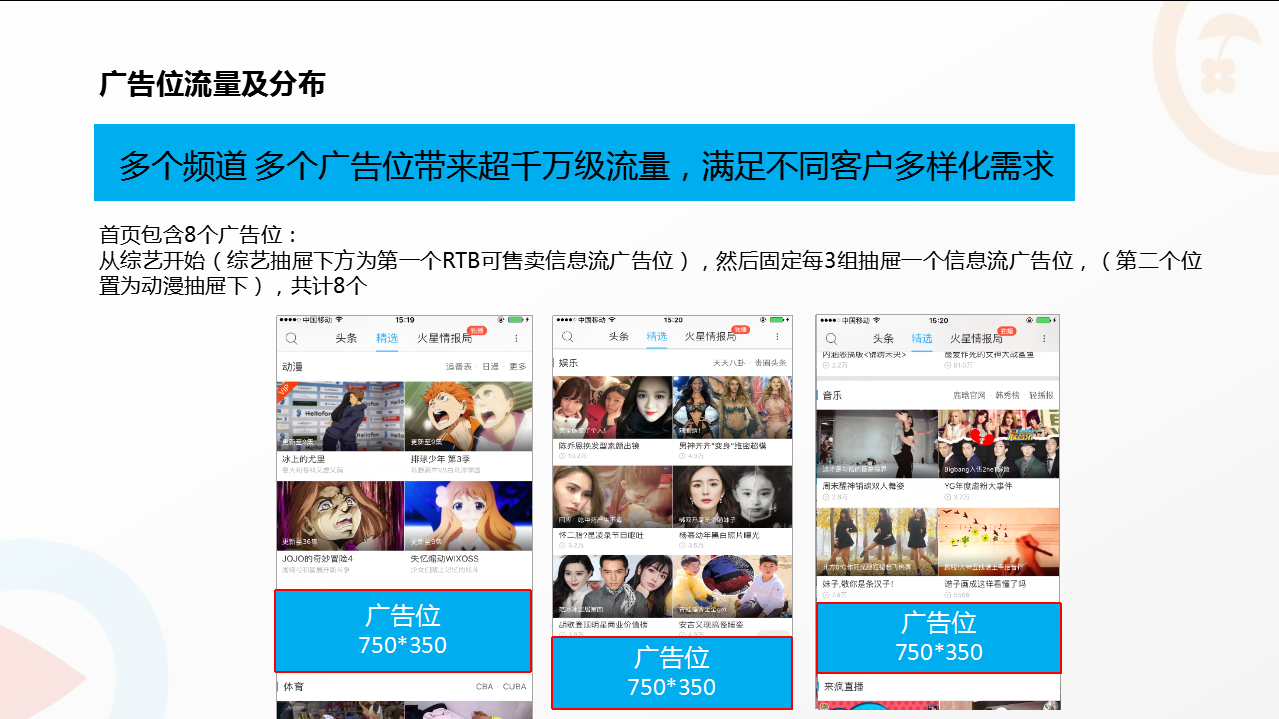Switch to 头条 tab in the right phone
This screenshot has height=719, width=1279.
tap(883, 339)
